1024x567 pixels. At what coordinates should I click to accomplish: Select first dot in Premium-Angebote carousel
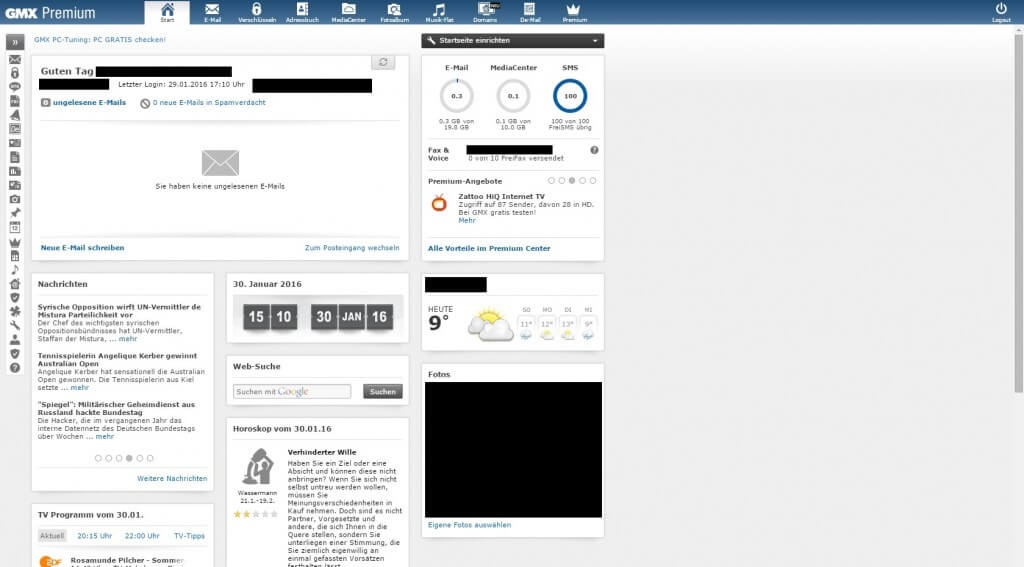[x=551, y=181]
